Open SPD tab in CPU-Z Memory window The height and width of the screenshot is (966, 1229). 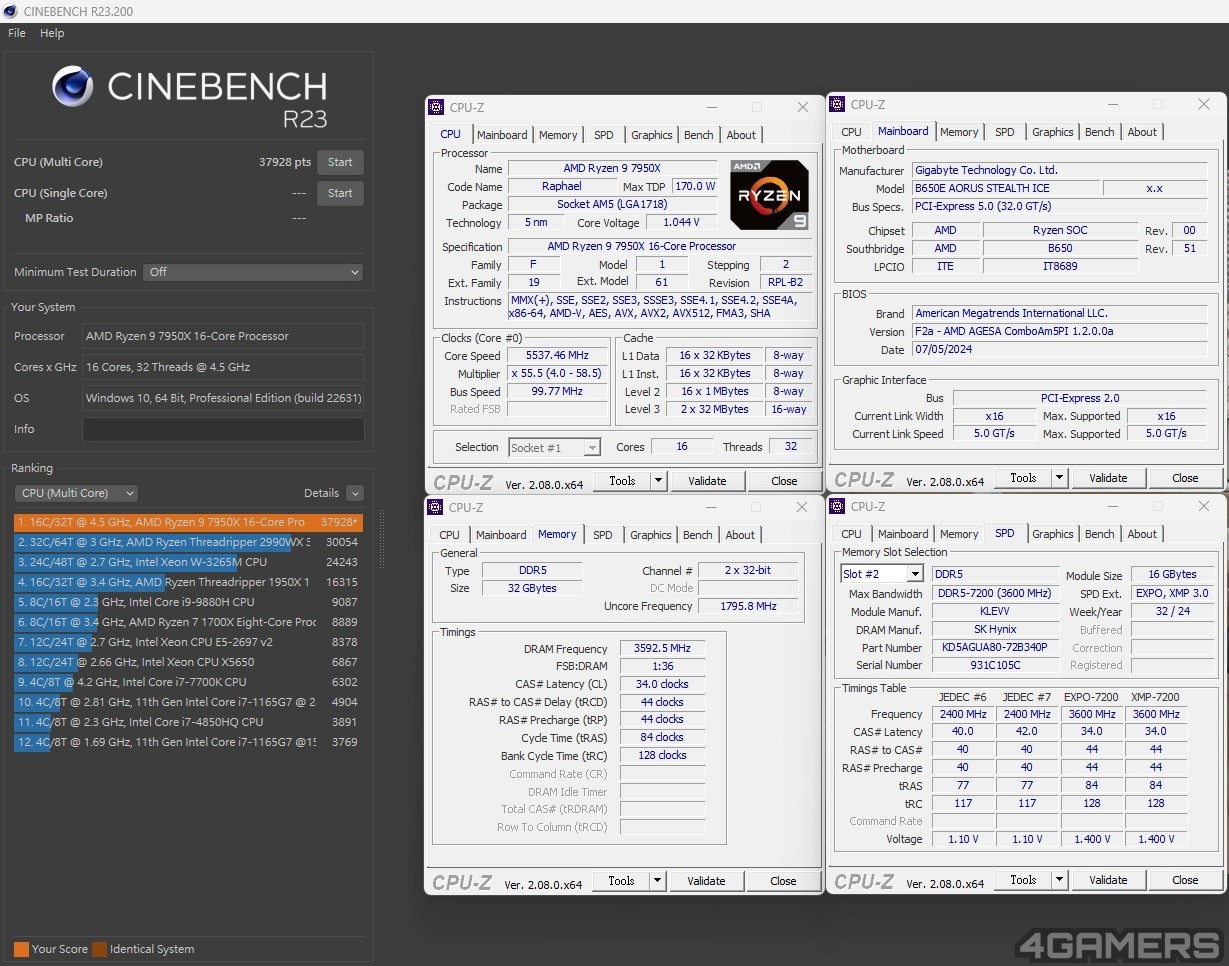coord(602,535)
